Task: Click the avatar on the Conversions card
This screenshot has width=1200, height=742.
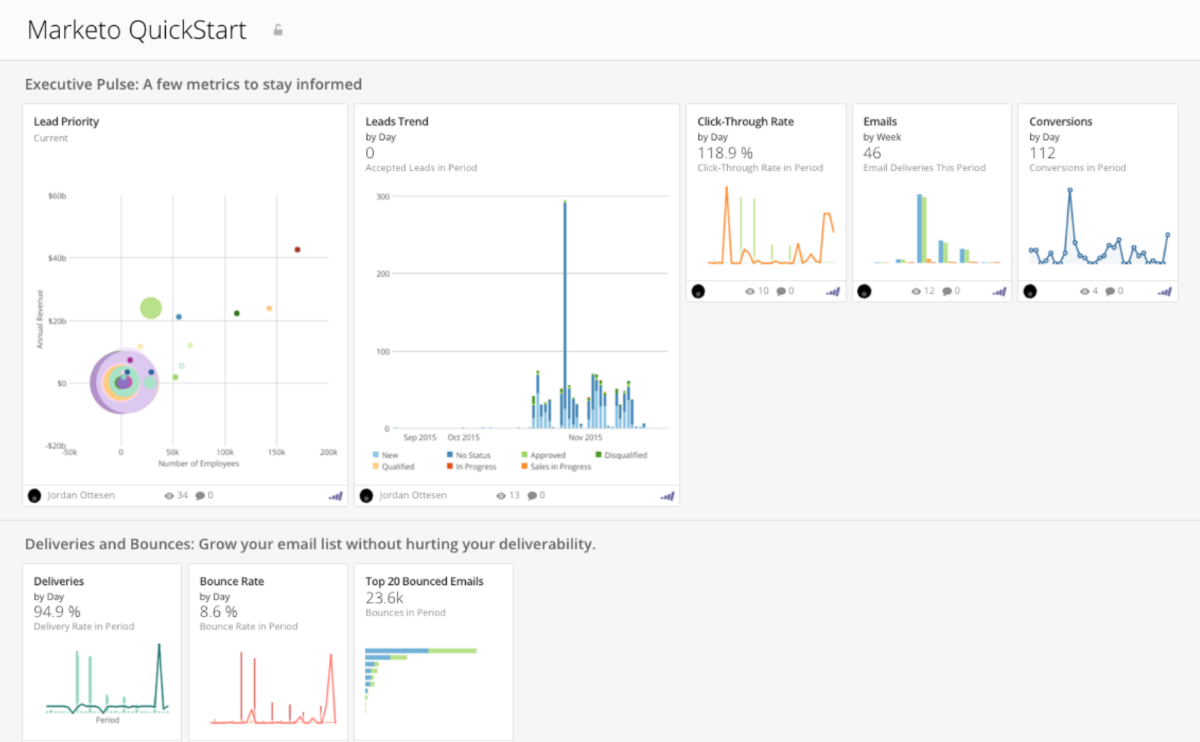Action: (1031, 291)
